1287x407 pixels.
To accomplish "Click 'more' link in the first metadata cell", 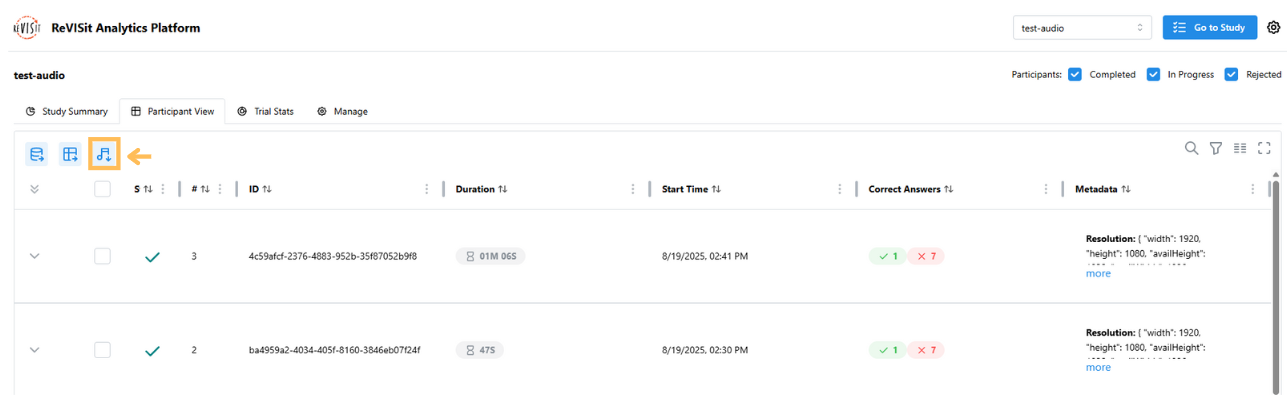I will [x=1098, y=273].
